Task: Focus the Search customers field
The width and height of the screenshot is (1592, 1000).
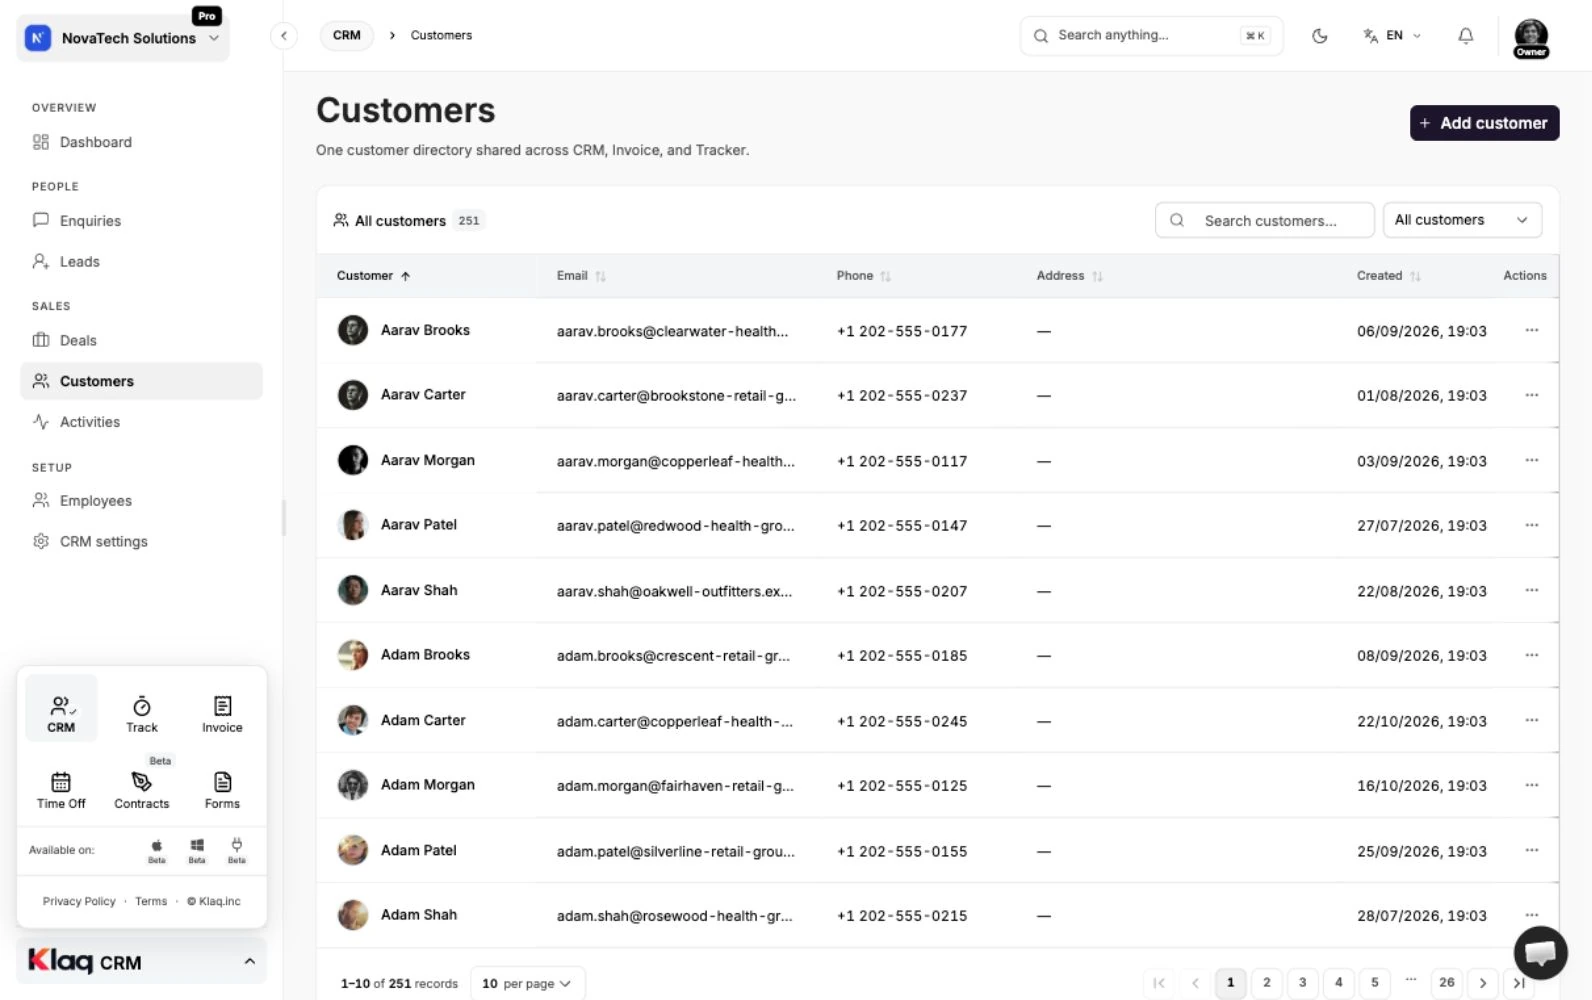Action: click(x=1264, y=220)
